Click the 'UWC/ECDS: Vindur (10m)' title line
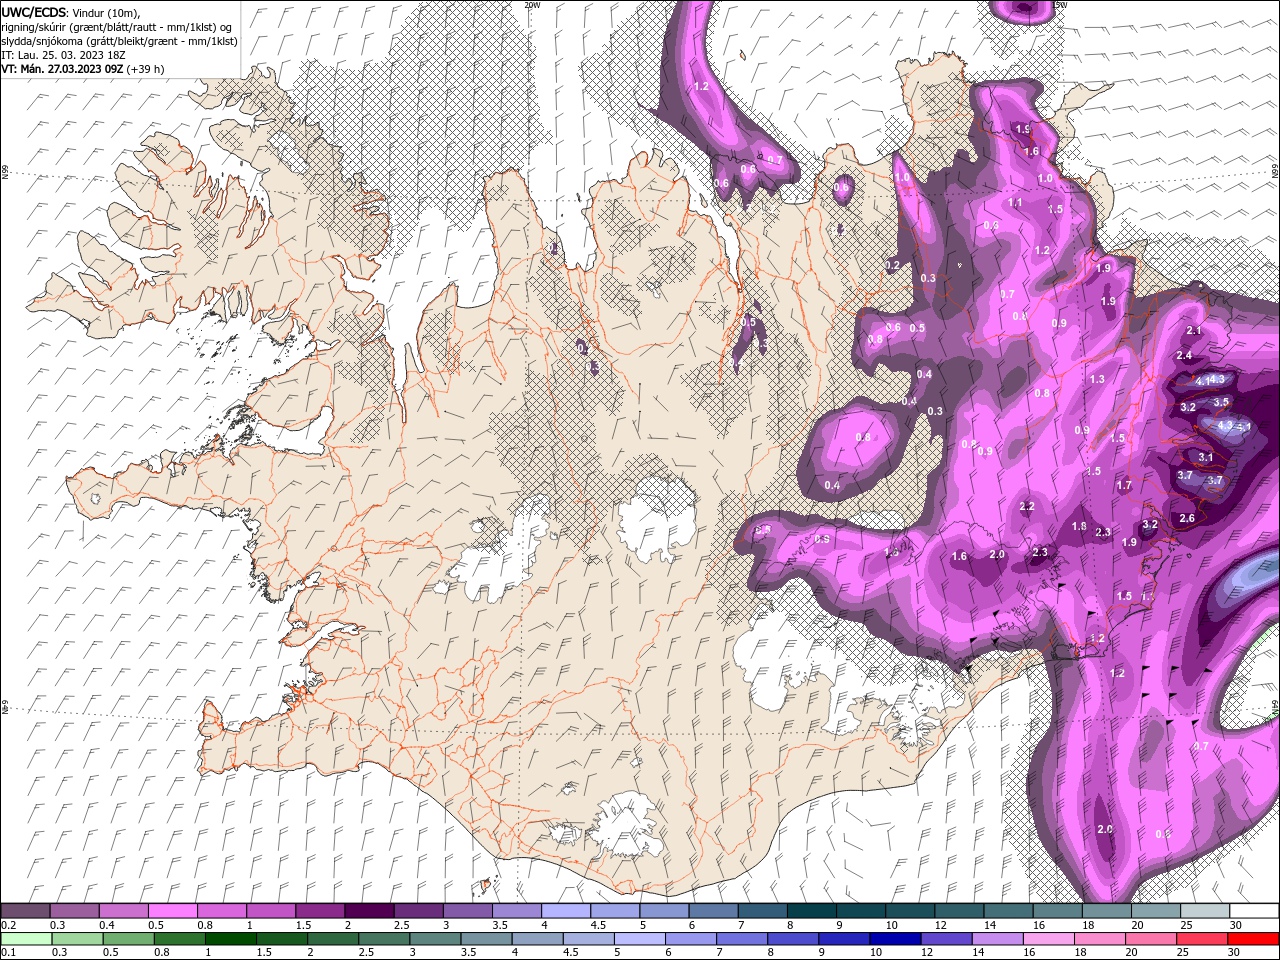Screen dimensions: 1280x960 point(71,12)
